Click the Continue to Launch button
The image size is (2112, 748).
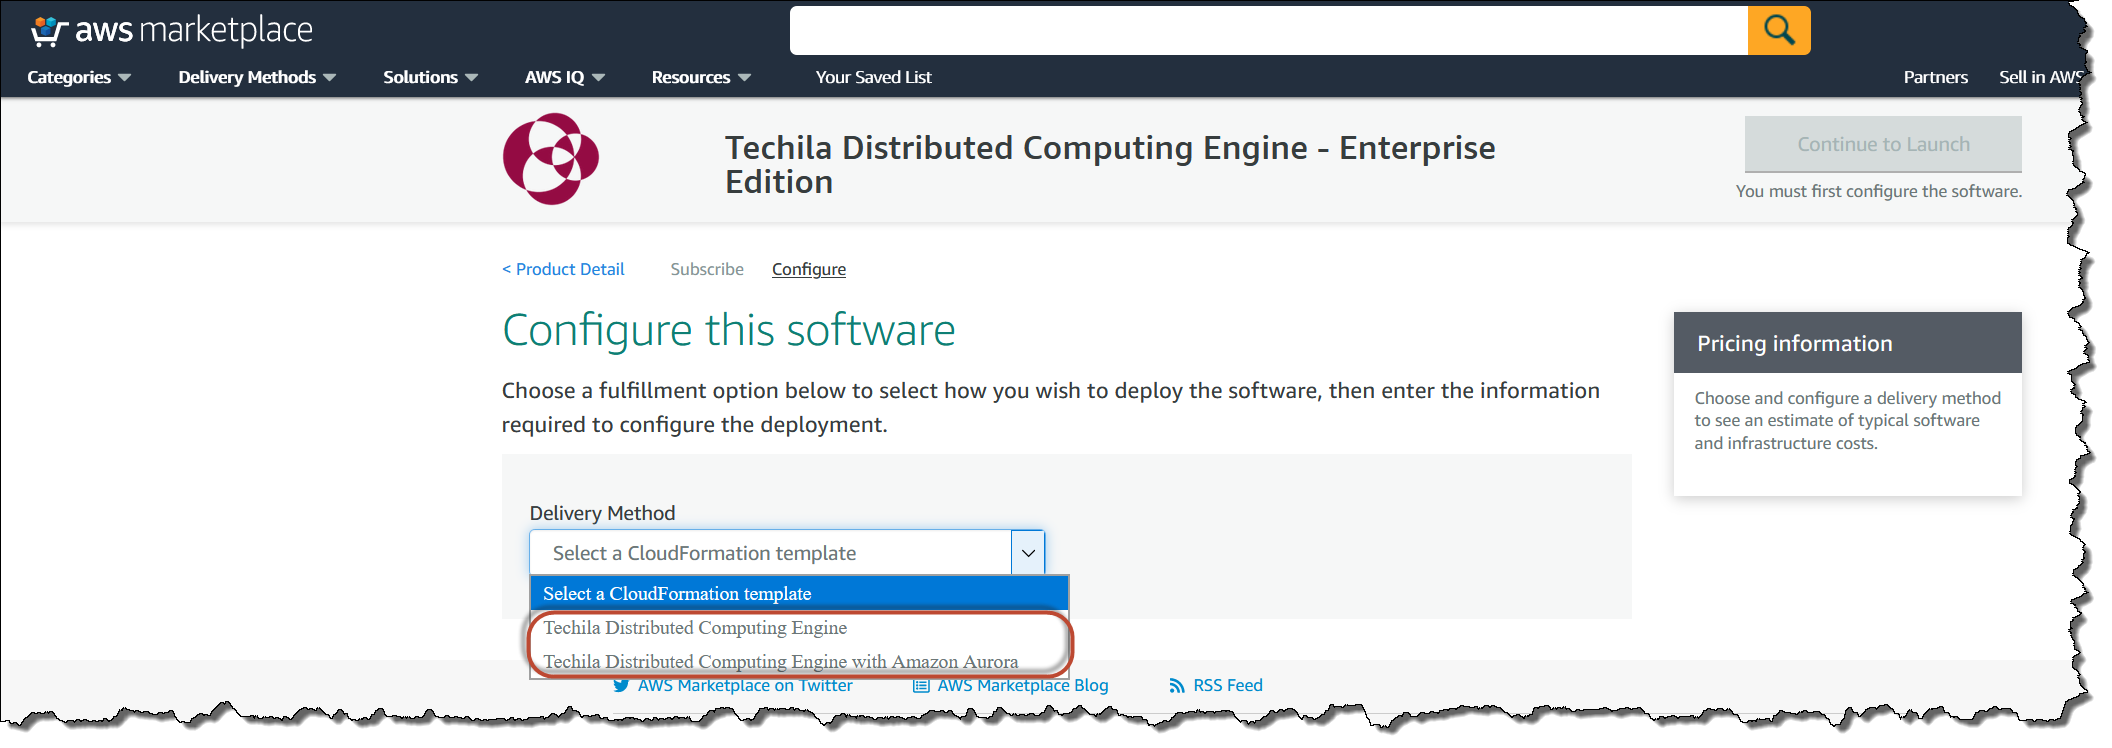tap(1882, 145)
